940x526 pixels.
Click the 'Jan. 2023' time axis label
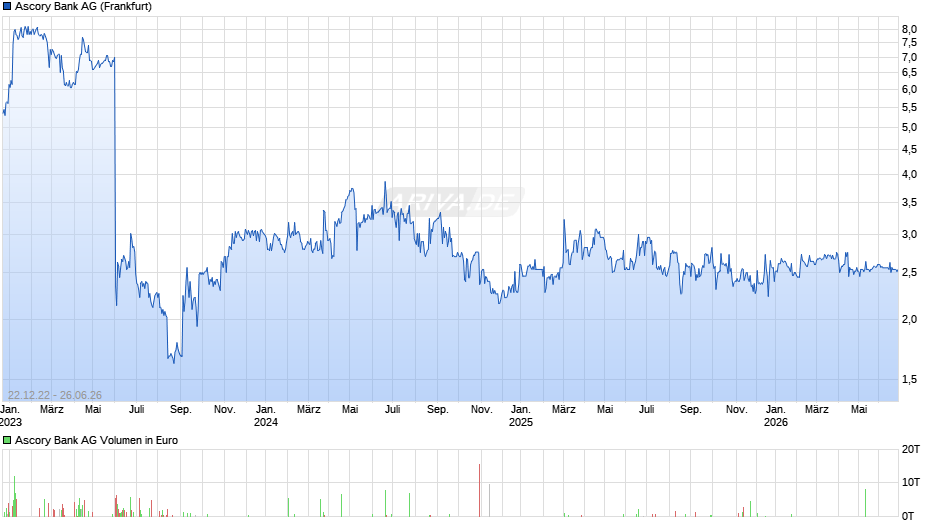coord(11,416)
